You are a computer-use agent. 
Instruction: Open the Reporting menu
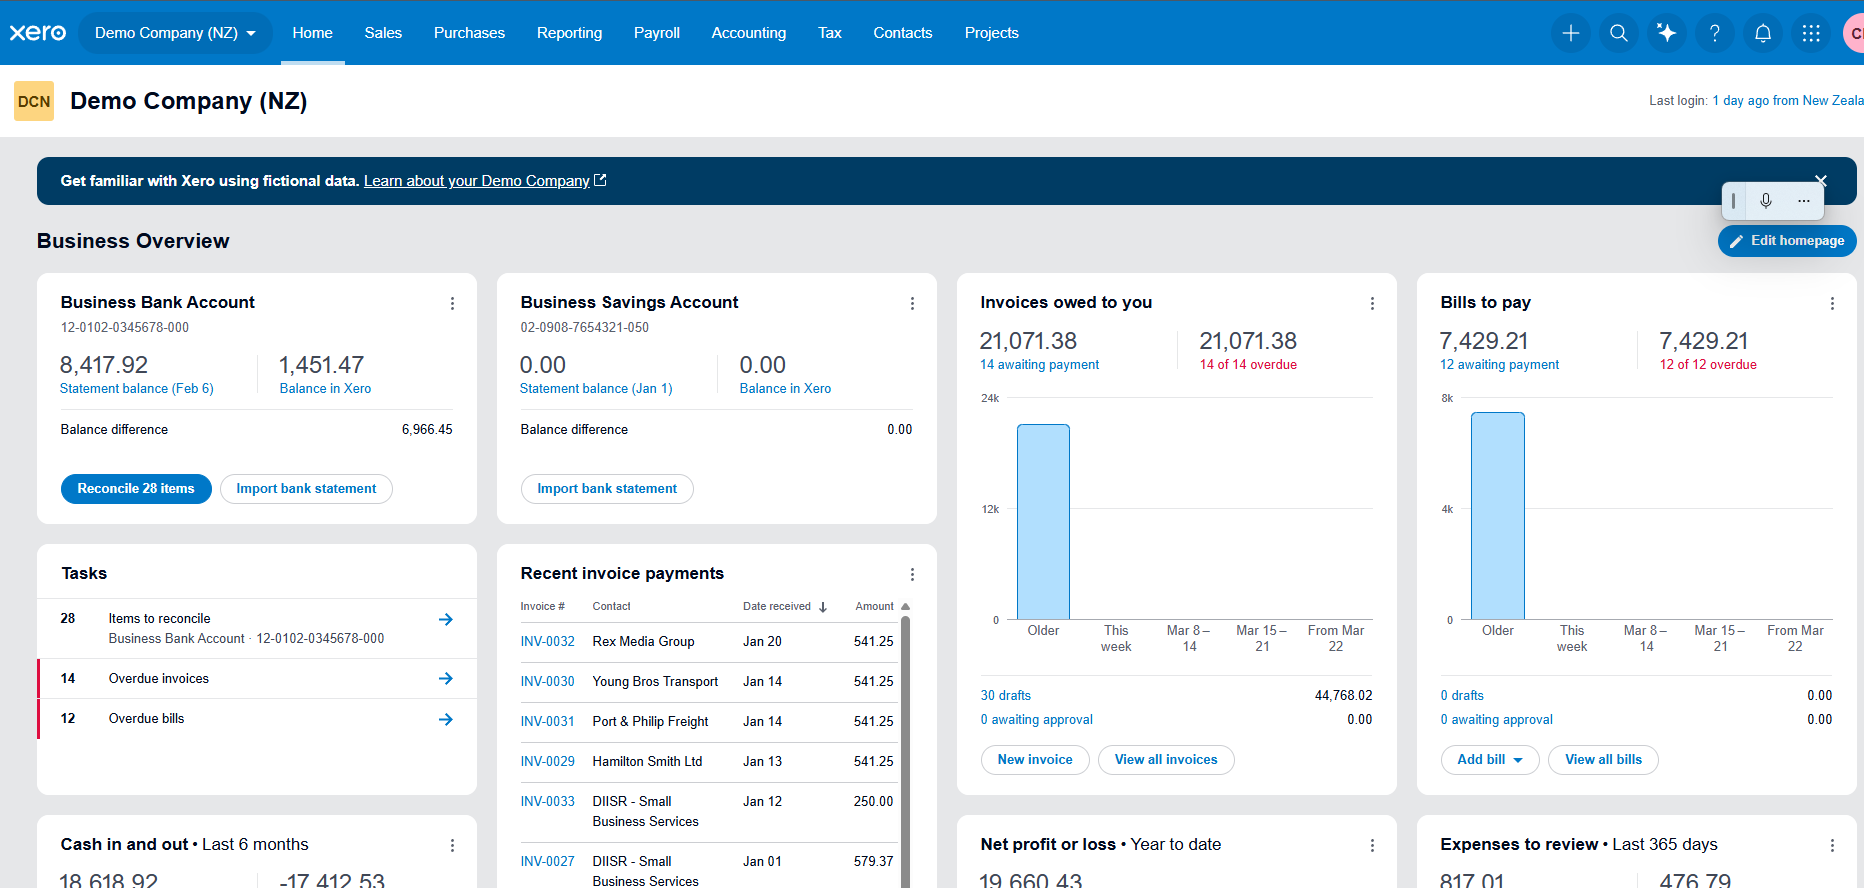click(x=569, y=33)
